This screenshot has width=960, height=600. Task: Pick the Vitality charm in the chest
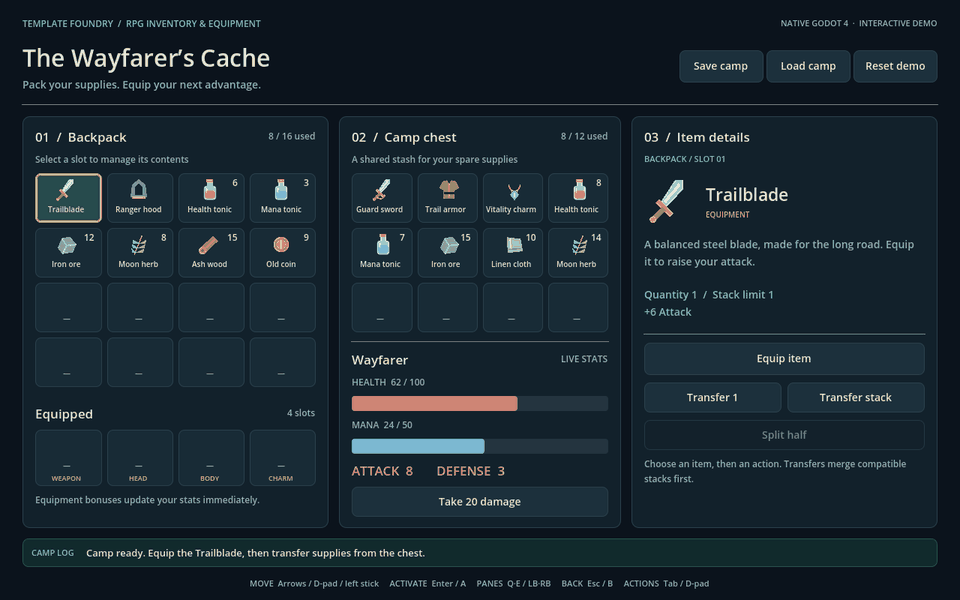[513, 198]
